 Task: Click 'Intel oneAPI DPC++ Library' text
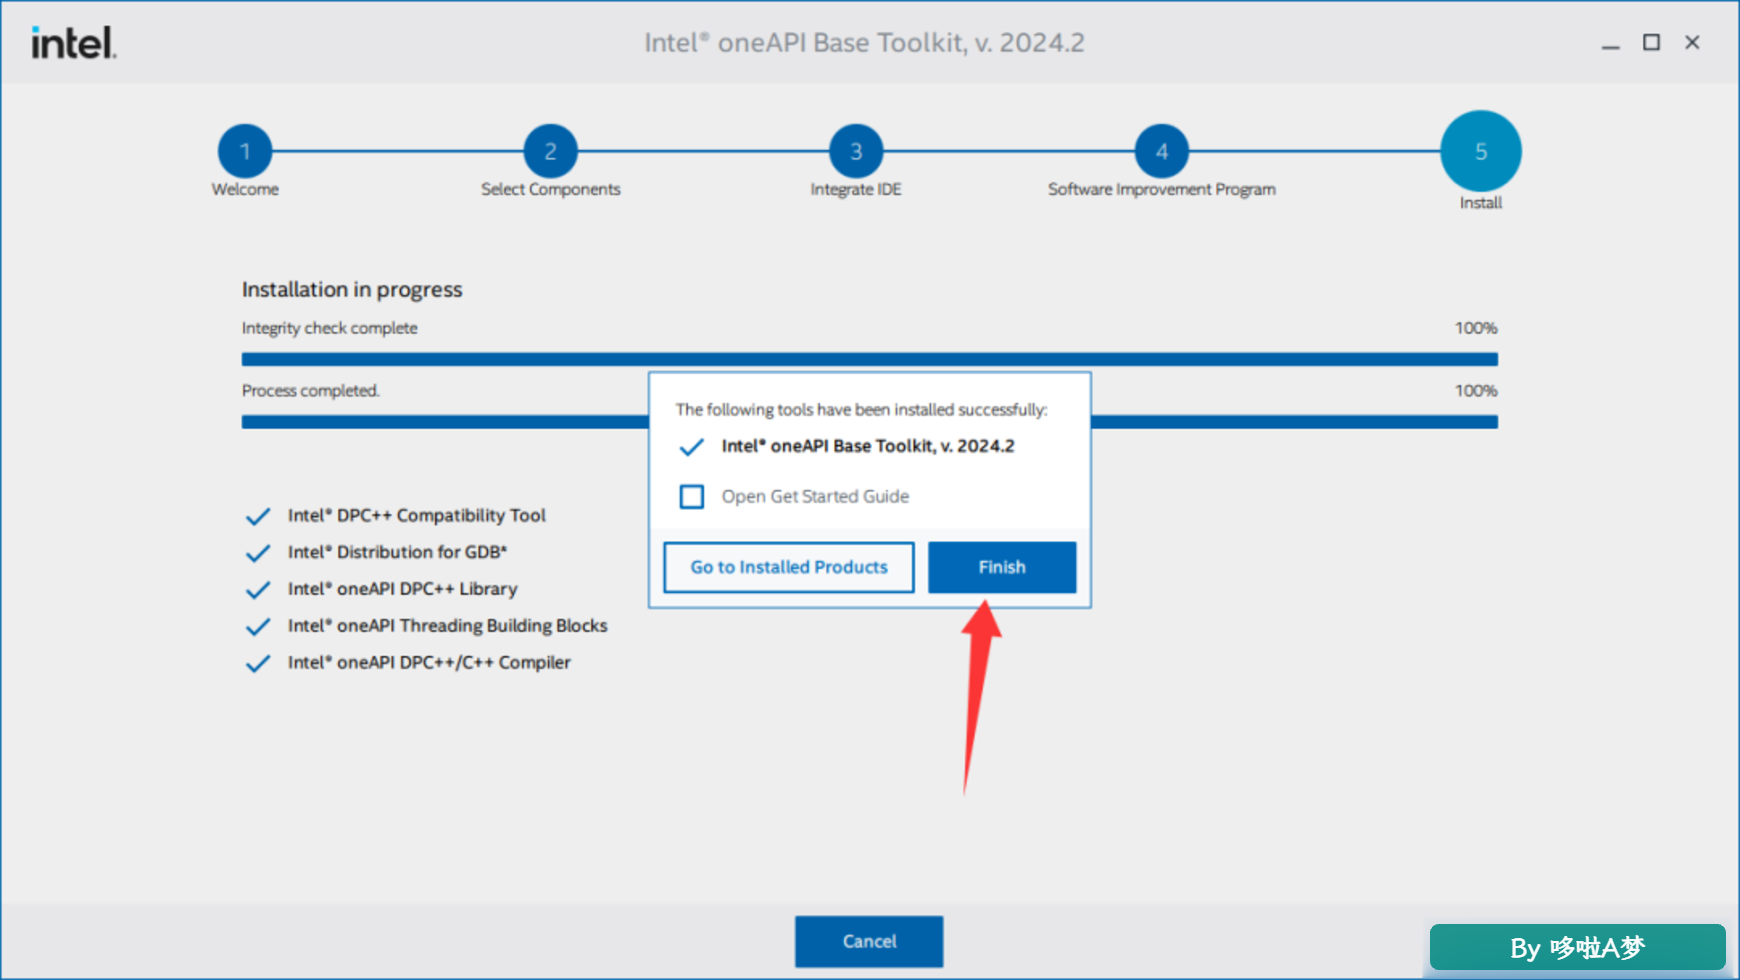pos(402,589)
